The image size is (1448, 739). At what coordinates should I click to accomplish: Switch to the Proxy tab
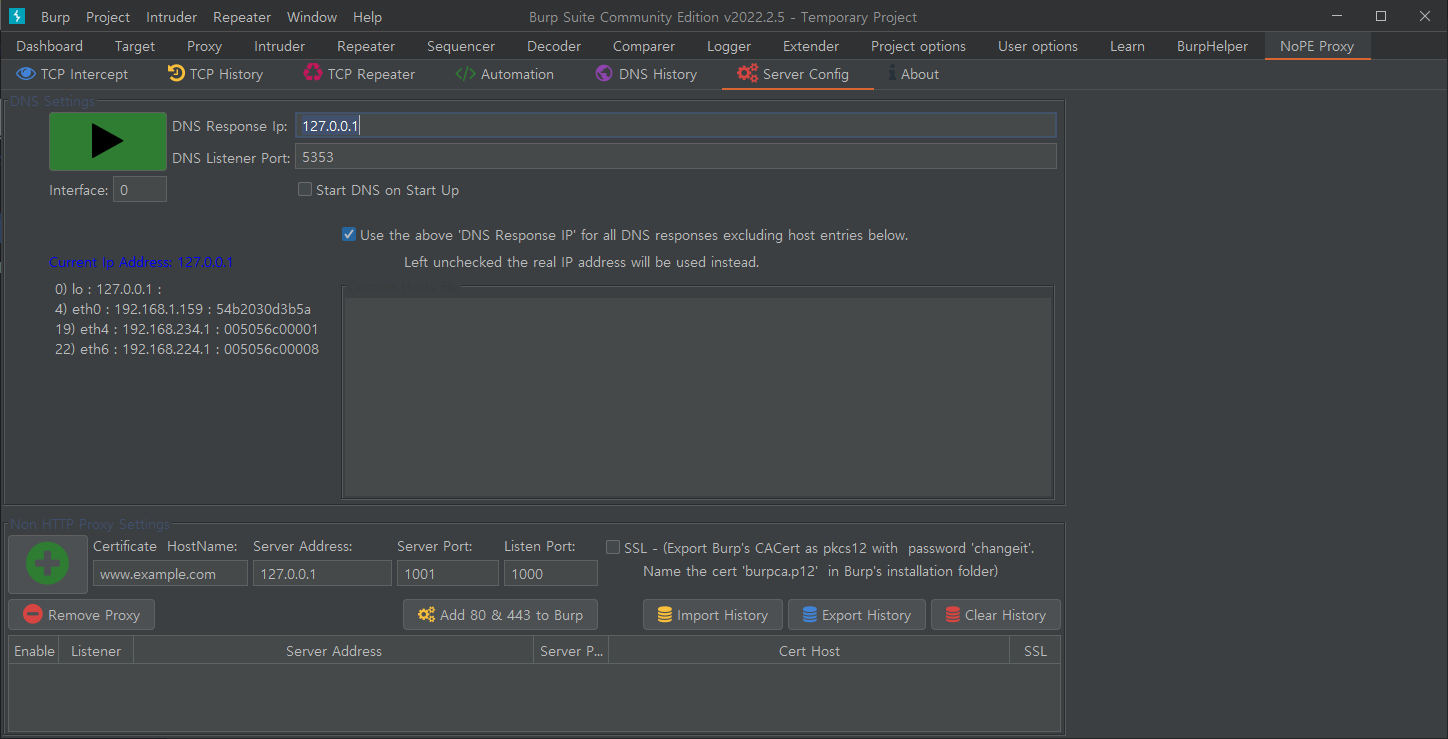[x=204, y=46]
